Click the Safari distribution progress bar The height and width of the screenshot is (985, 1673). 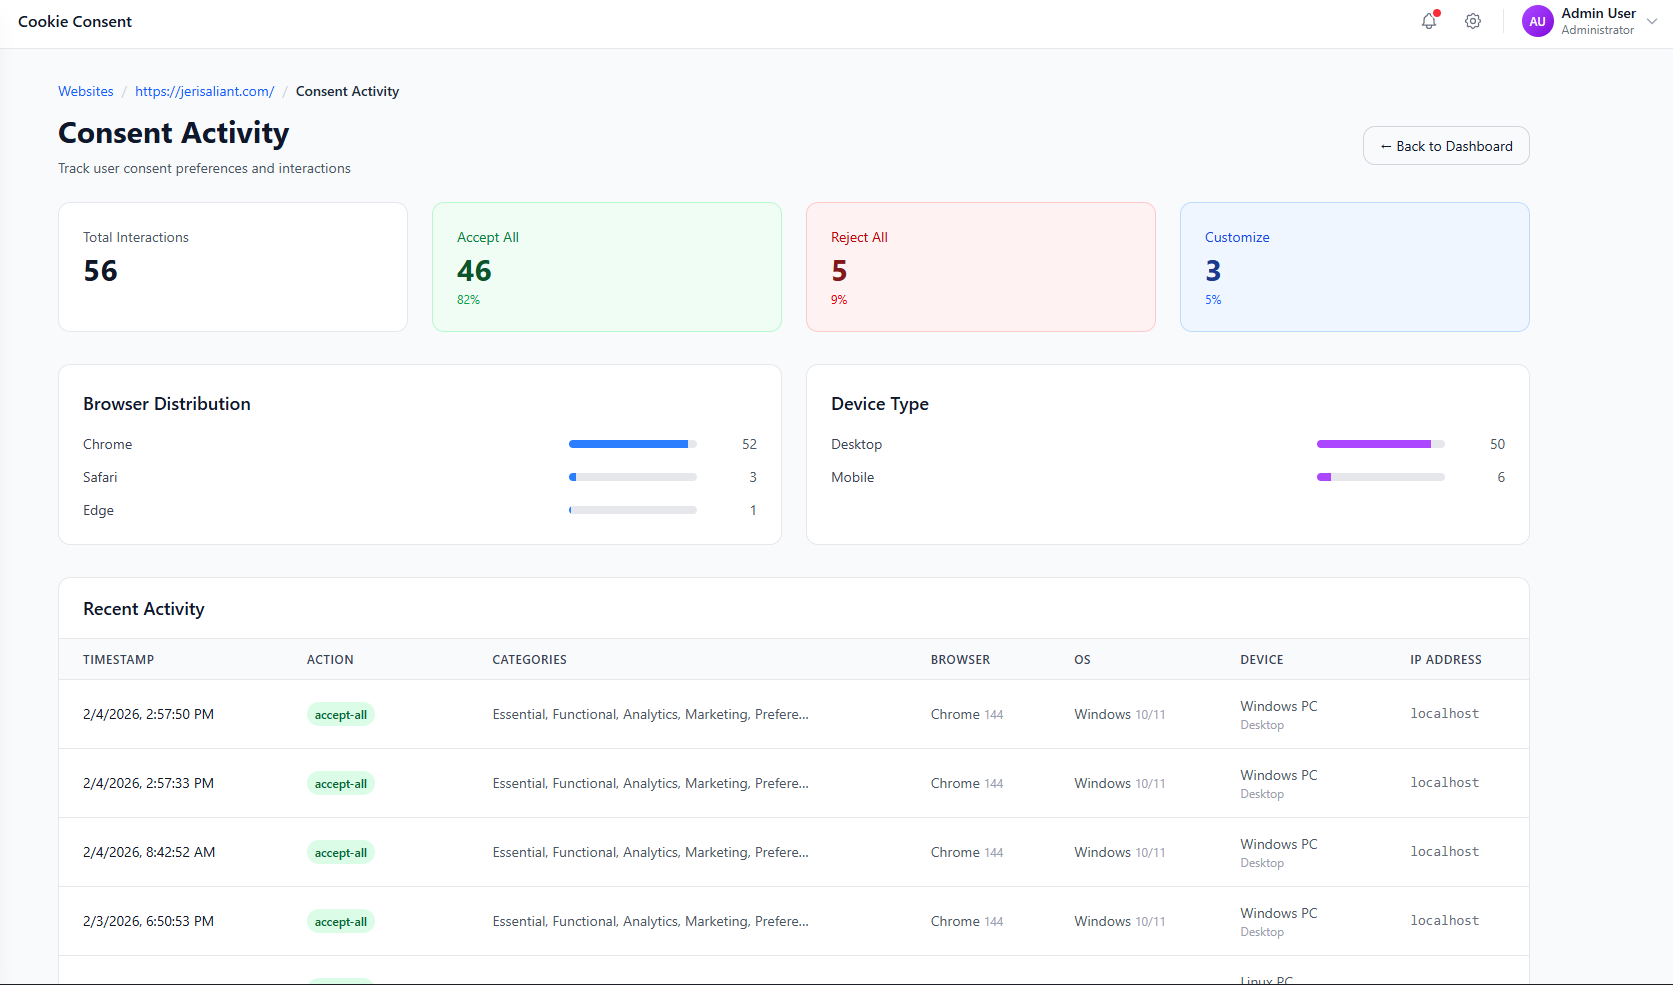point(632,477)
